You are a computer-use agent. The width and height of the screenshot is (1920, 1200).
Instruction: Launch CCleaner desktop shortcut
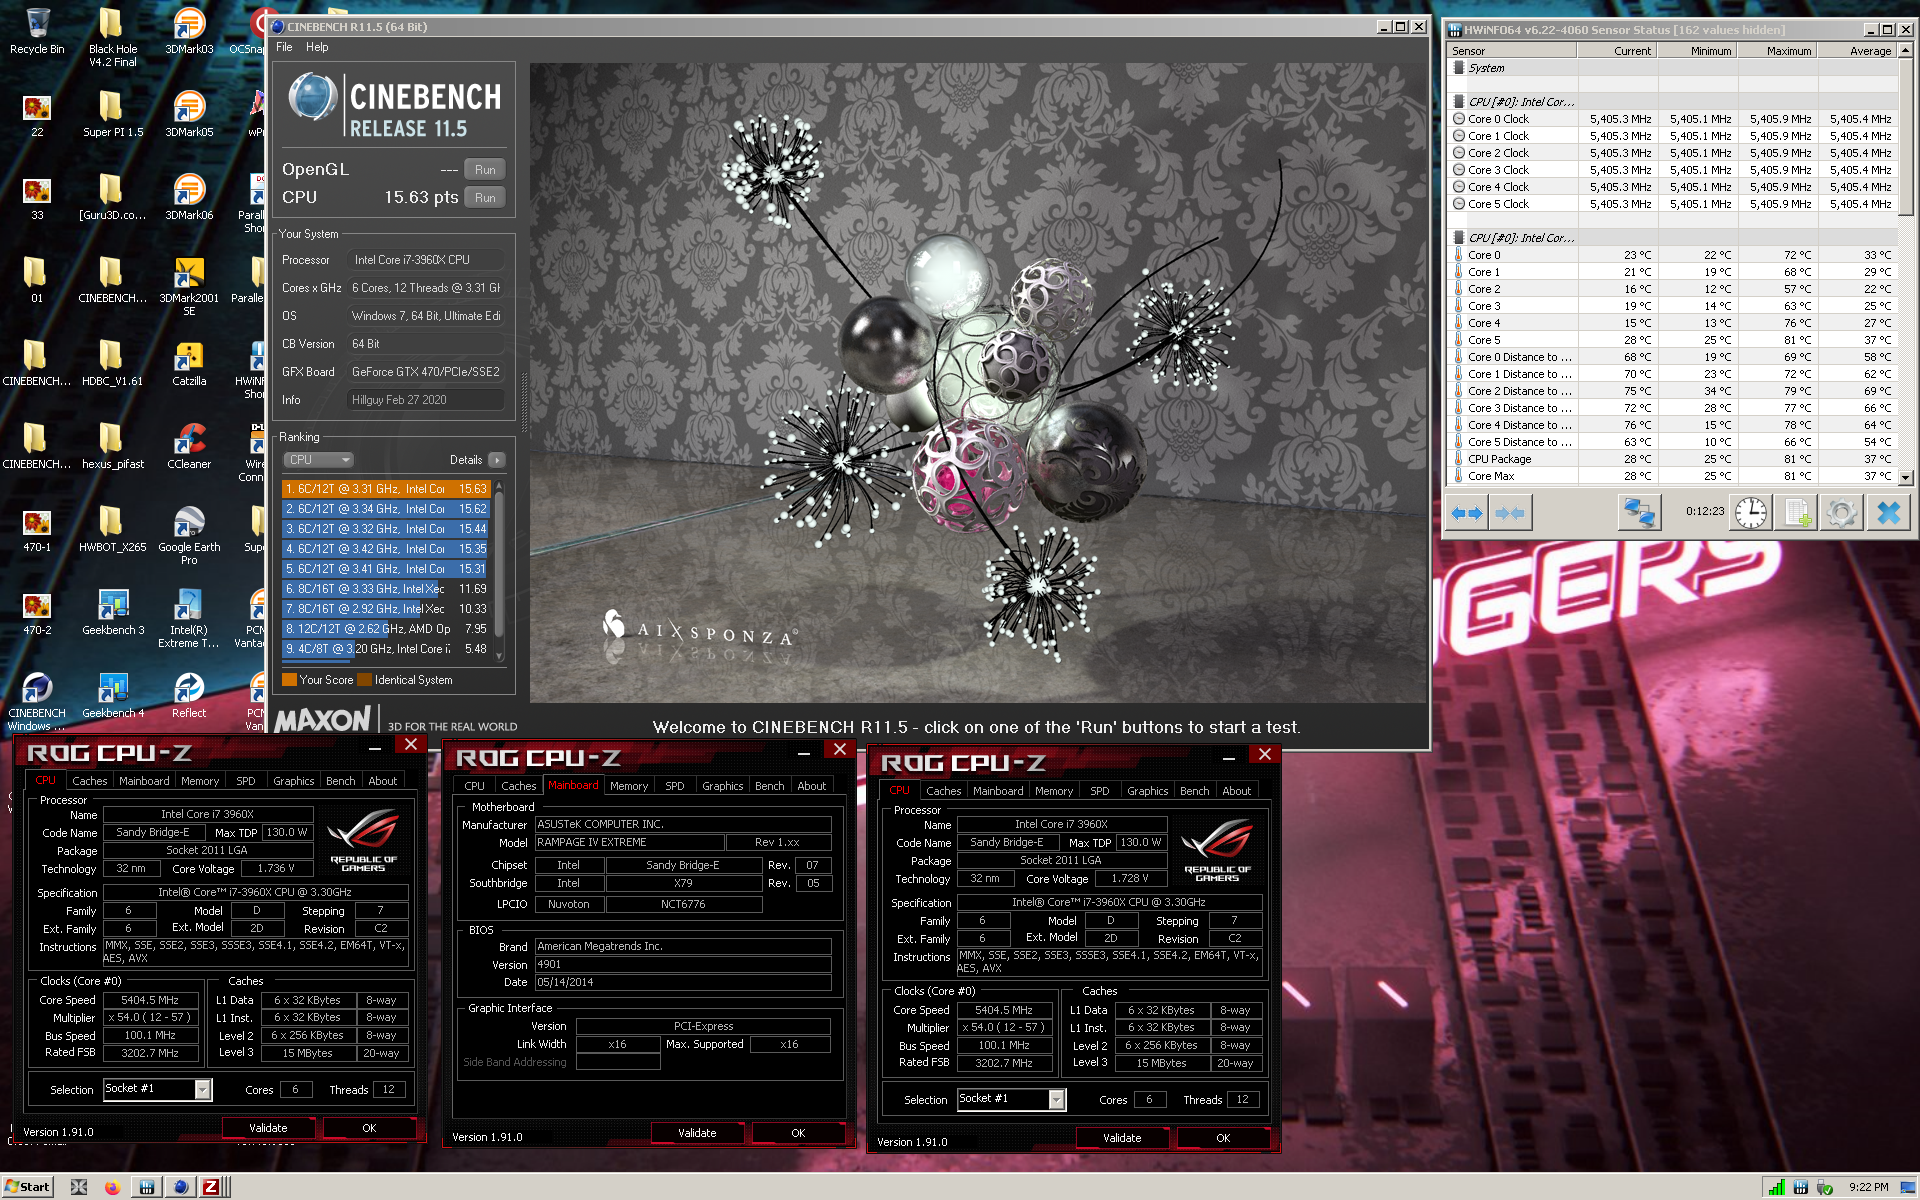tap(189, 445)
